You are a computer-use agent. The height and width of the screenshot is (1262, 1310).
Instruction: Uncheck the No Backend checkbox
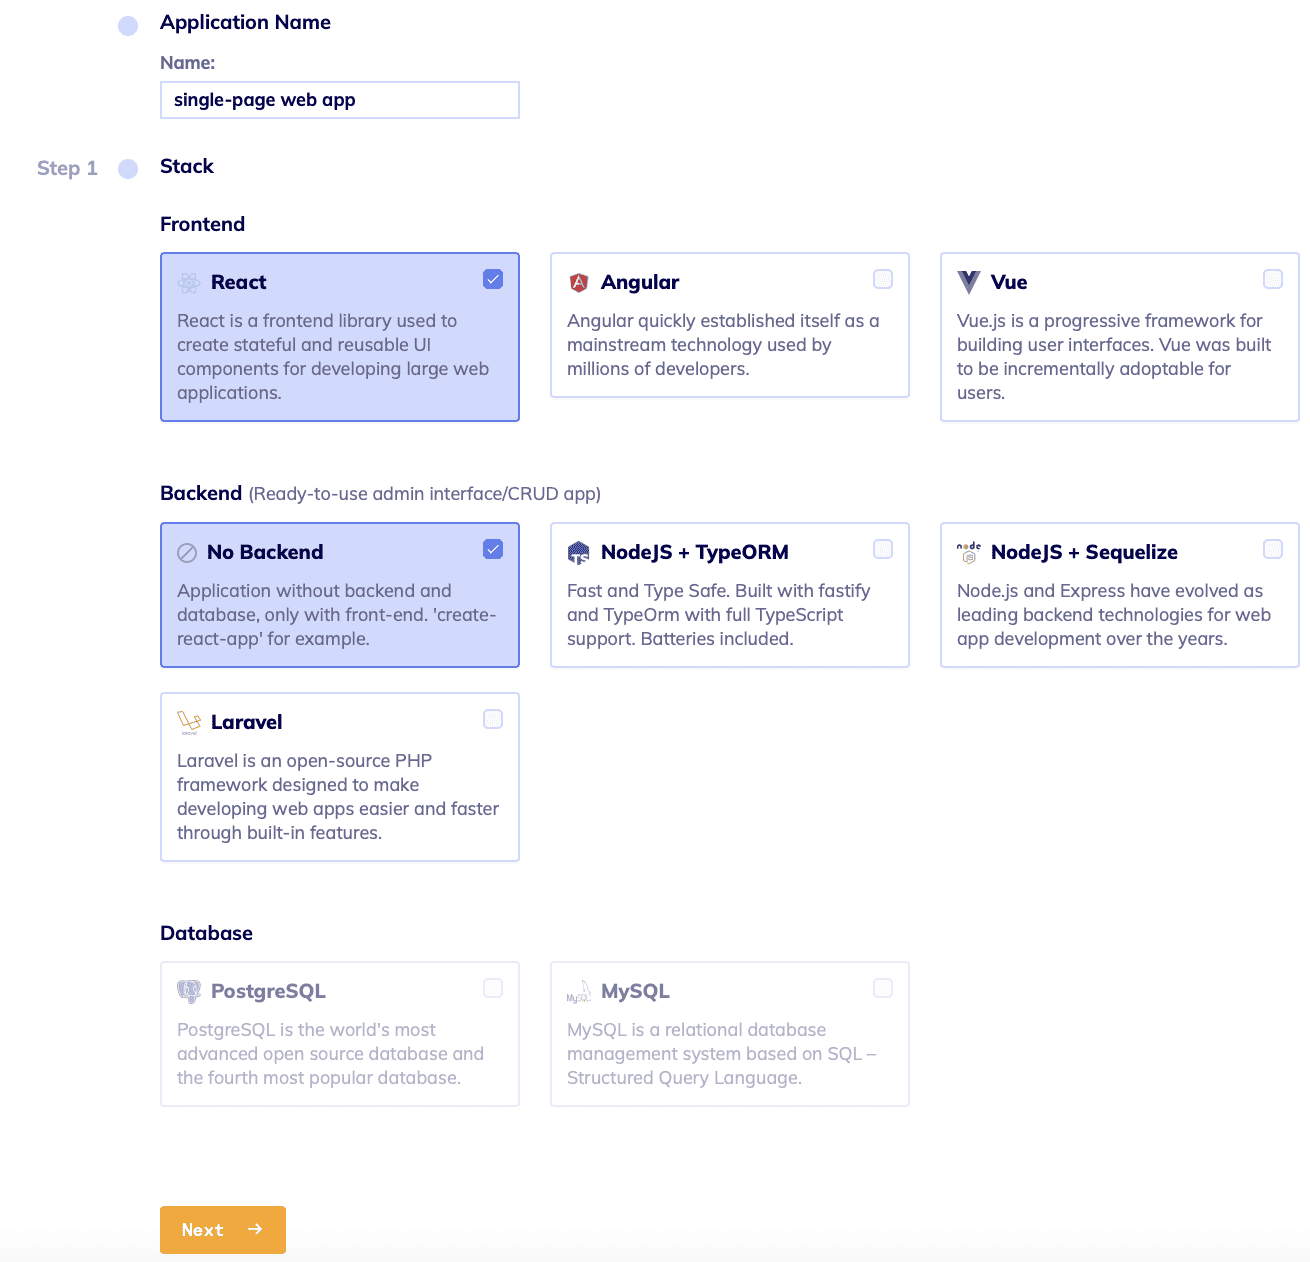[x=492, y=549]
